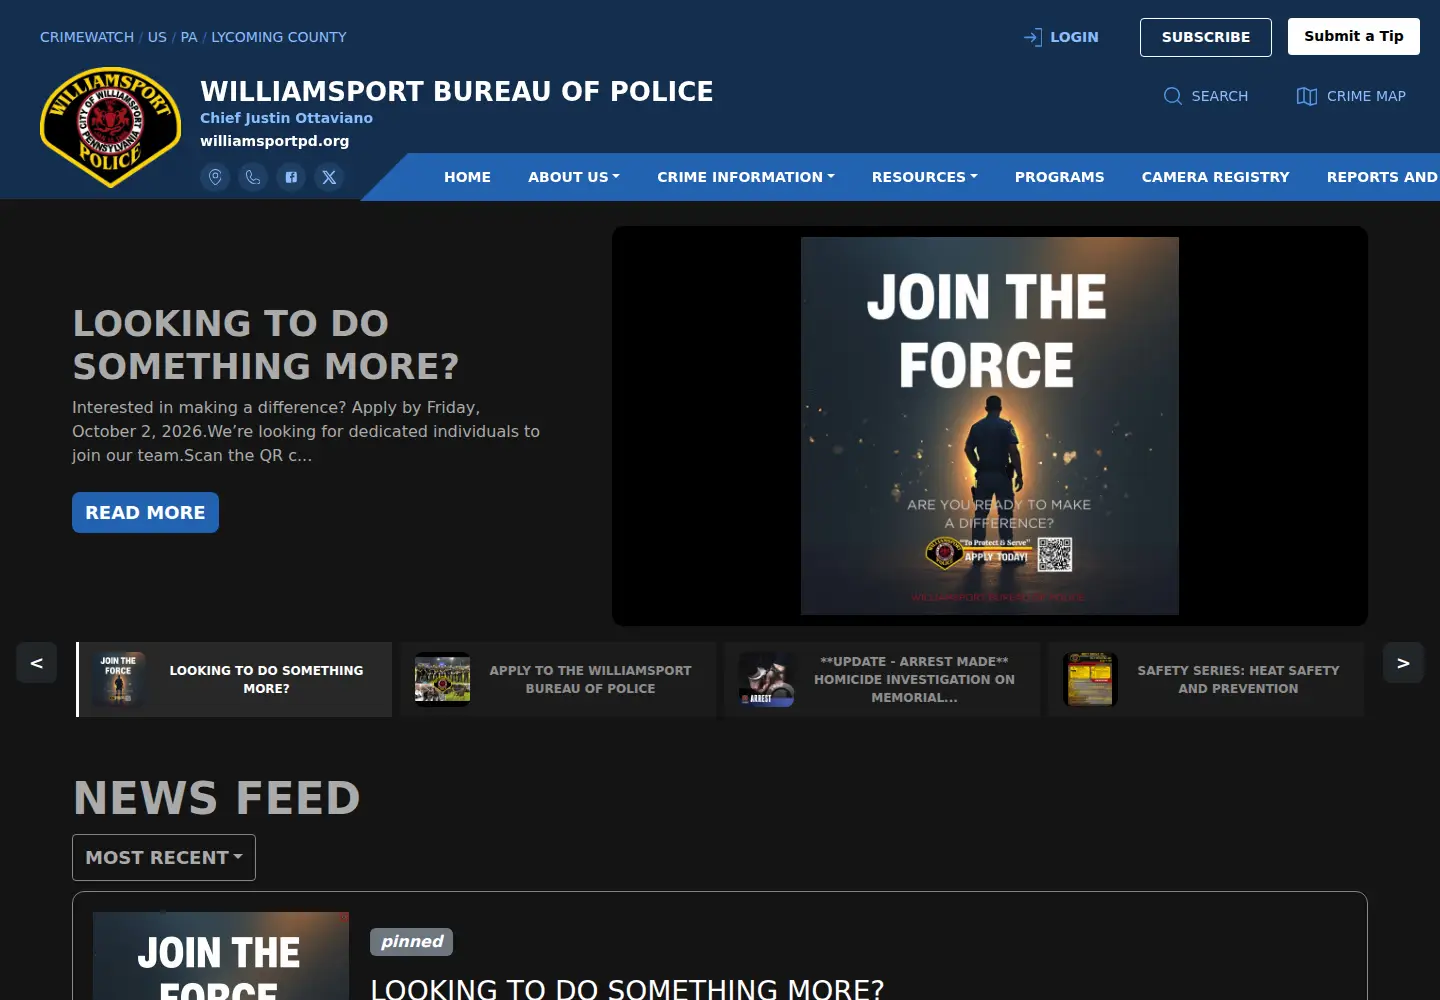
Task: Click the Williamsport police badge logo
Action: (x=110, y=127)
